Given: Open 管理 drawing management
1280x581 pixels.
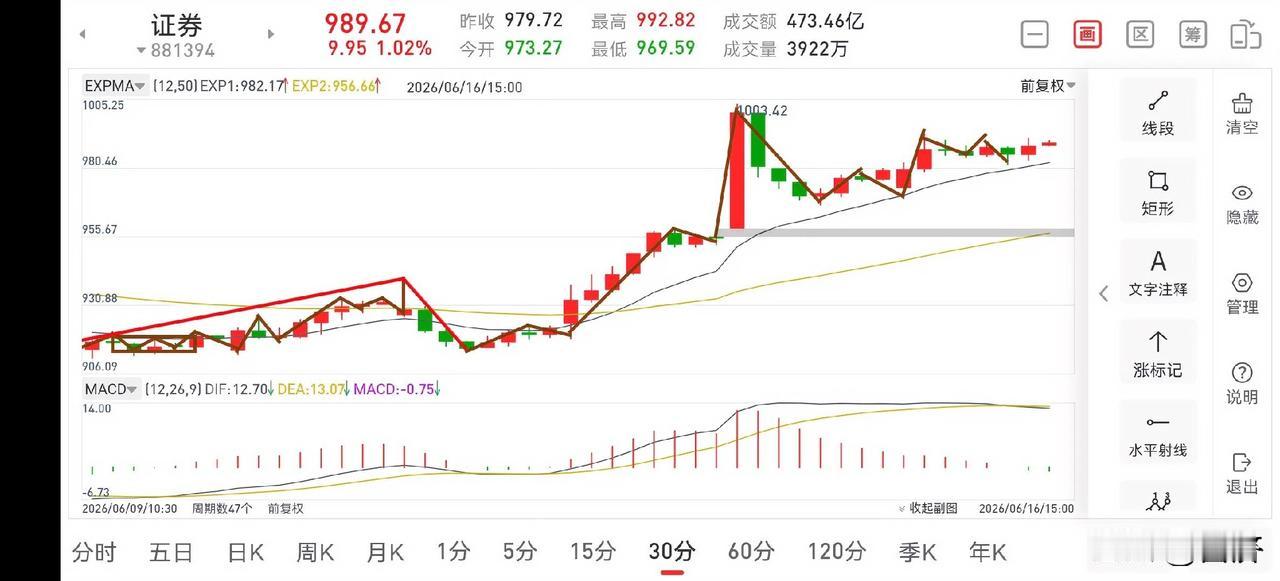Looking at the screenshot, I should pos(1242,293).
